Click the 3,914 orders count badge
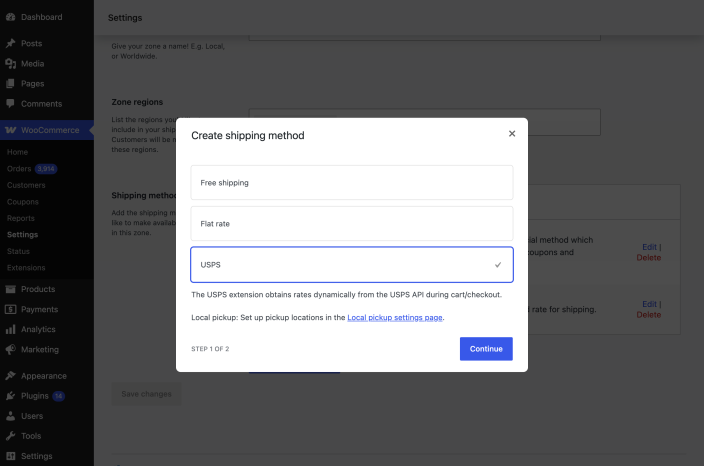This screenshot has width=704, height=466. 46,169
